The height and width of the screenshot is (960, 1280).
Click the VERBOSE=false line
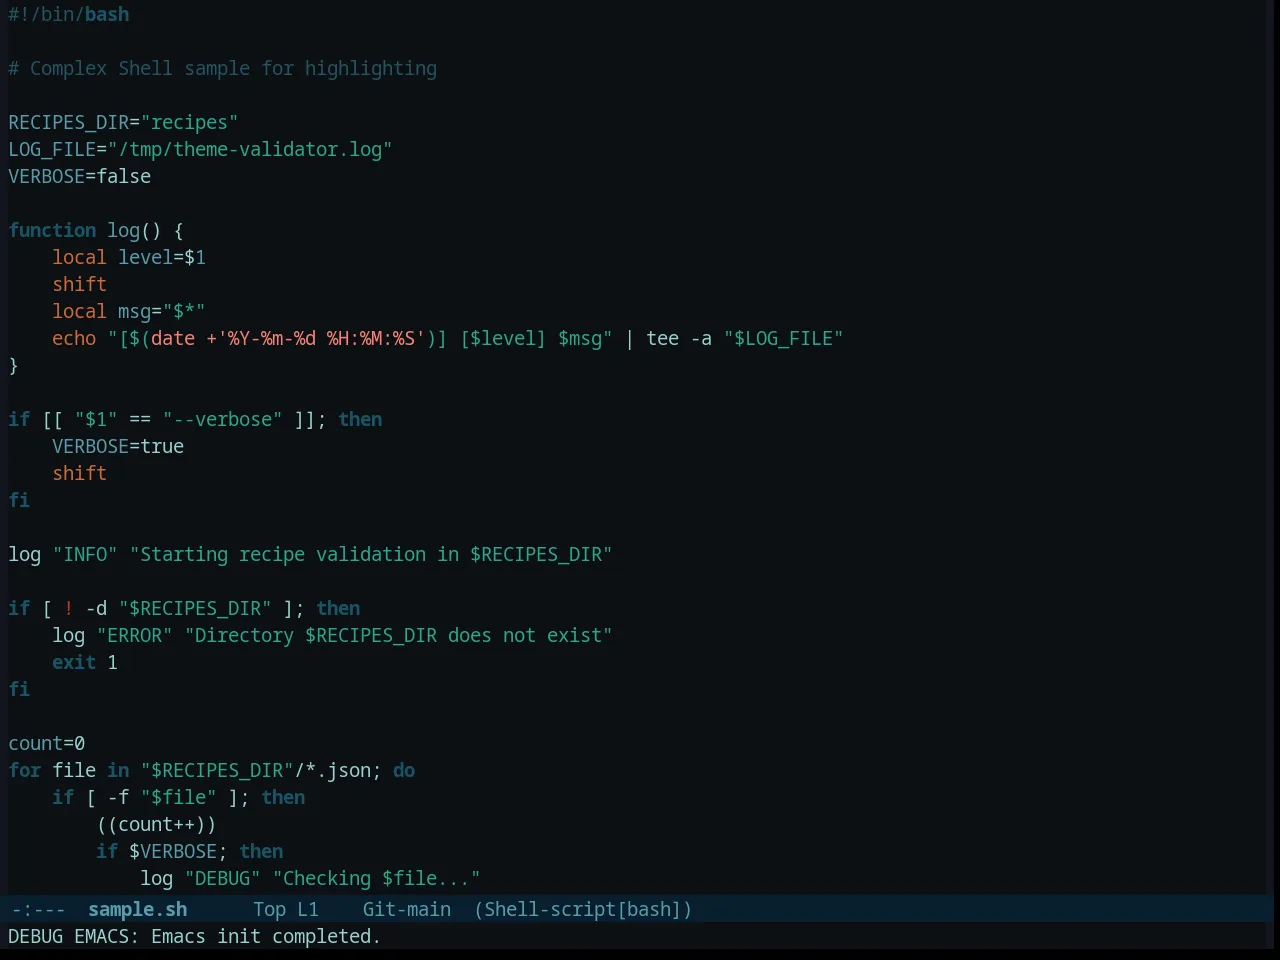pyautogui.click(x=80, y=176)
